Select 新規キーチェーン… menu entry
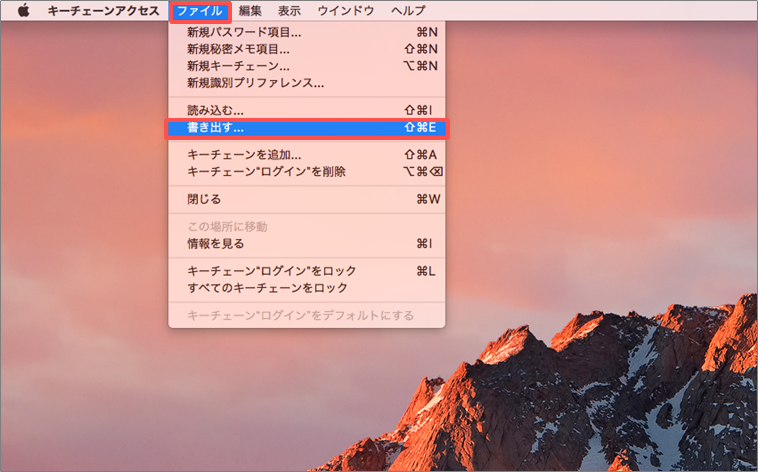758x472 pixels. pos(306,66)
